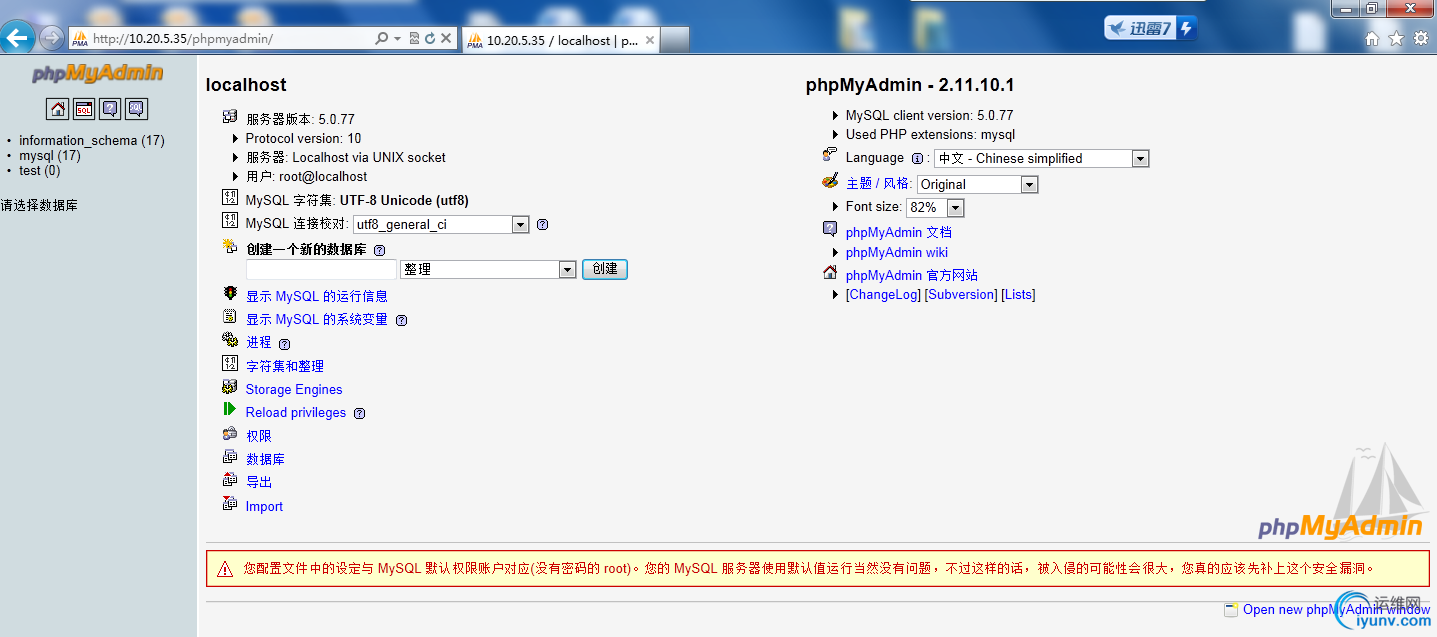Screen dimensions: 1437x637
Task: Open the 权限 link
Action: coord(259,436)
